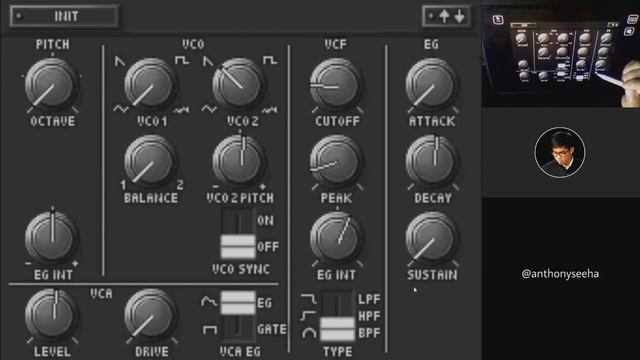The height and width of the screenshot is (360, 640).
Task: Click the webcam video thumbnail
Action: tap(561, 54)
